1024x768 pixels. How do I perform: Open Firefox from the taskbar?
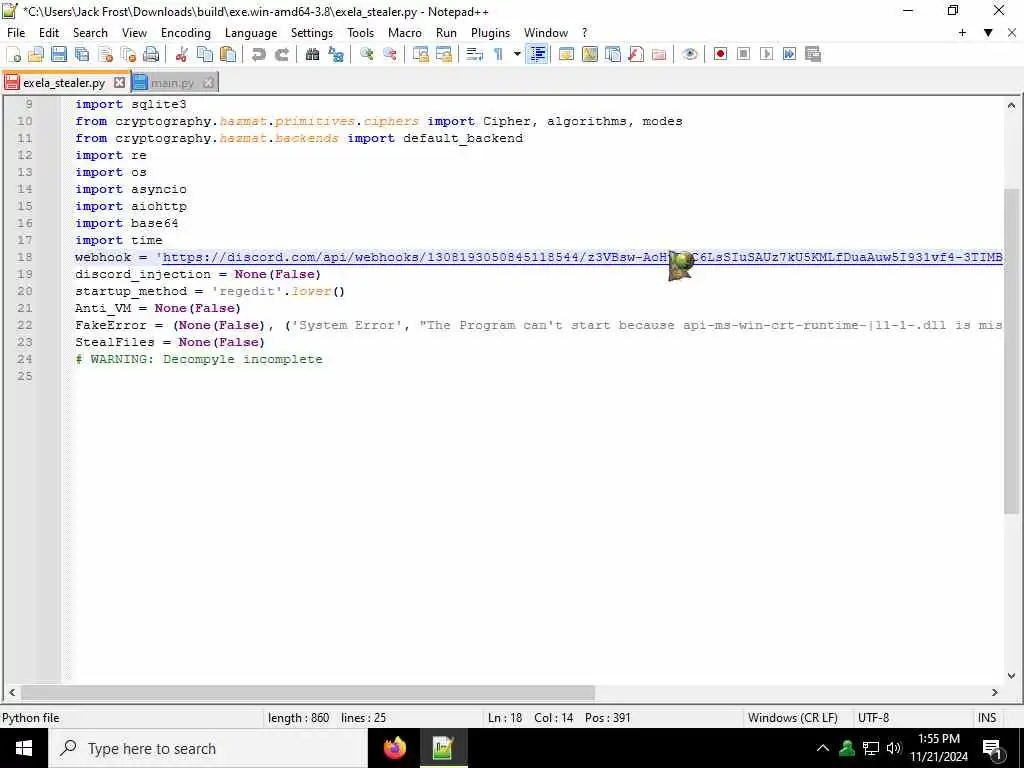coord(394,748)
